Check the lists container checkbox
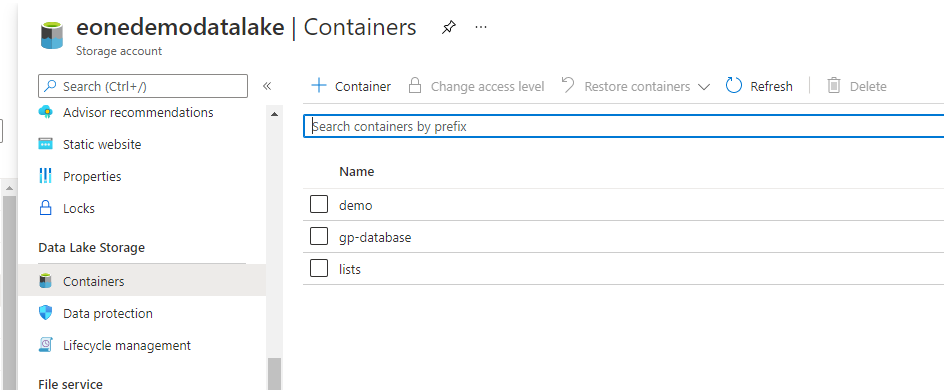 click(319, 268)
